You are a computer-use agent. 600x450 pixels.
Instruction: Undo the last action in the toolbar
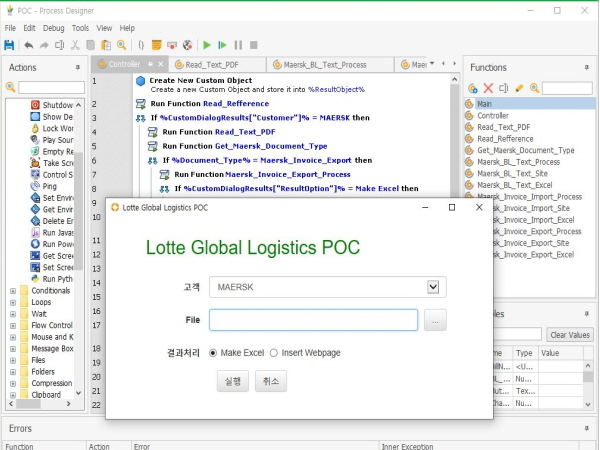tap(29, 45)
